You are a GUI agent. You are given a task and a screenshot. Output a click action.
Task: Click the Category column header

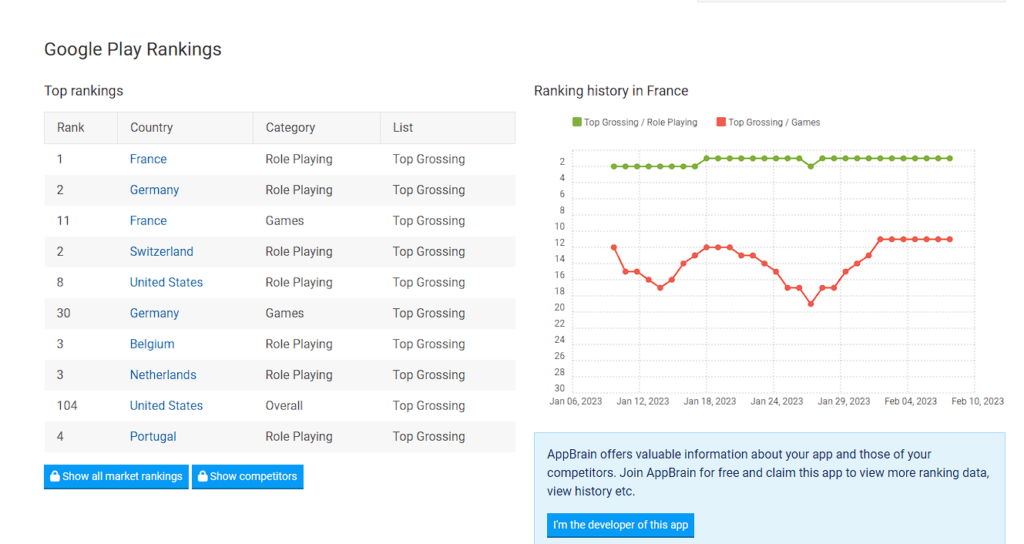(290, 128)
